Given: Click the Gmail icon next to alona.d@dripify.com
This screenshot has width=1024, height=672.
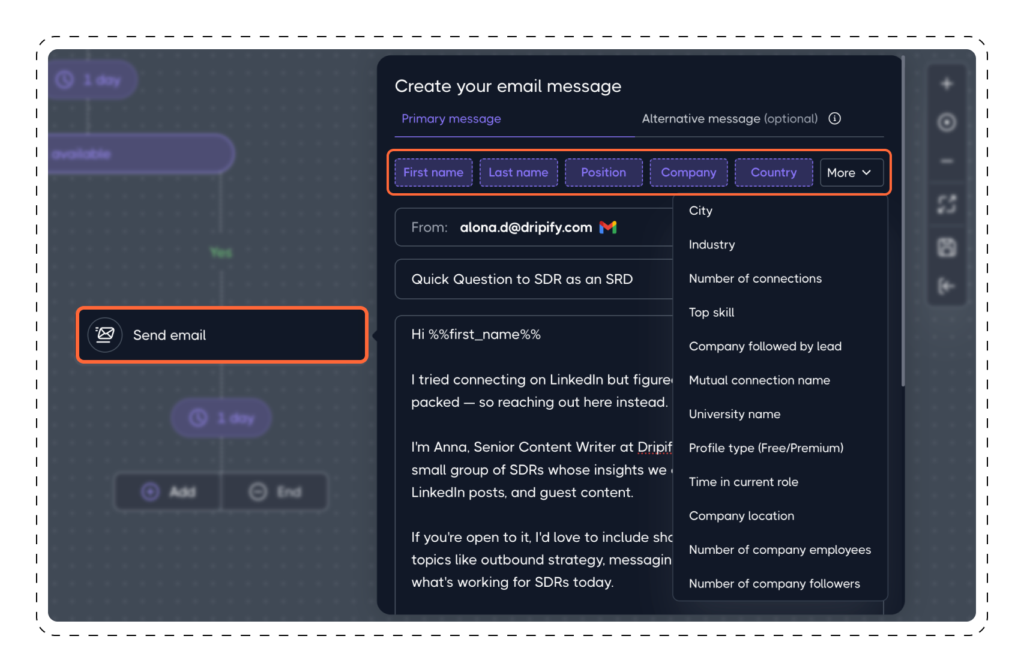Looking at the screenshot, I should tap(606, 227).
